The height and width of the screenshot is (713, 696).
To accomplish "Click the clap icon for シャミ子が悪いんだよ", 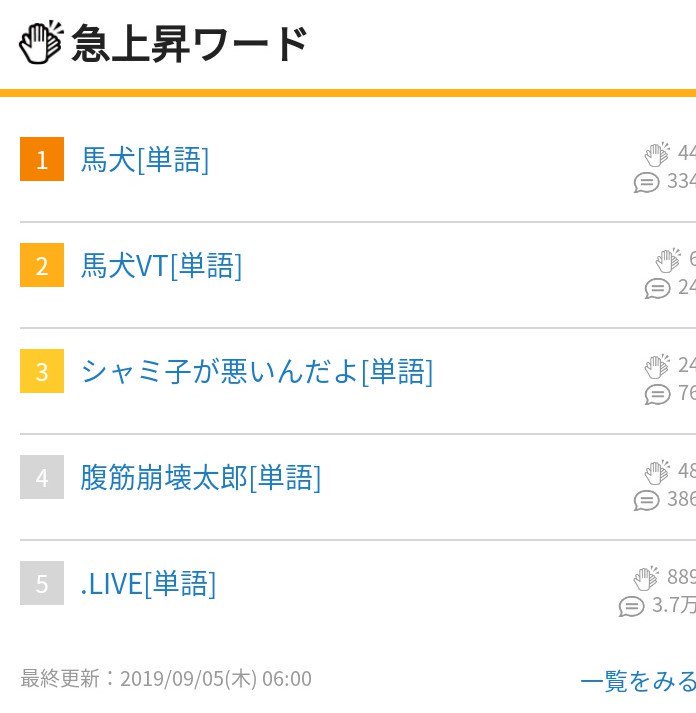I will pyautogui.click(x=657, y=366).
